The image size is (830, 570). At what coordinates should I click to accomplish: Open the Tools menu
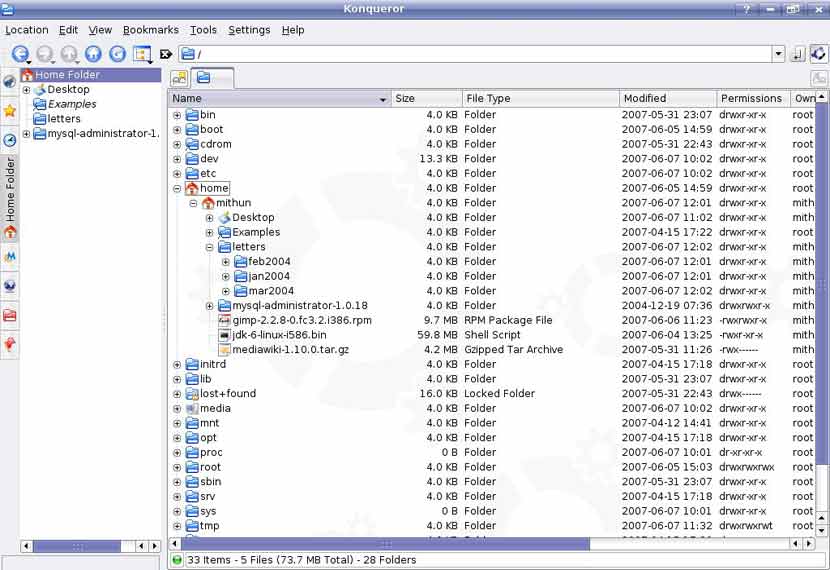pos(203,30)
